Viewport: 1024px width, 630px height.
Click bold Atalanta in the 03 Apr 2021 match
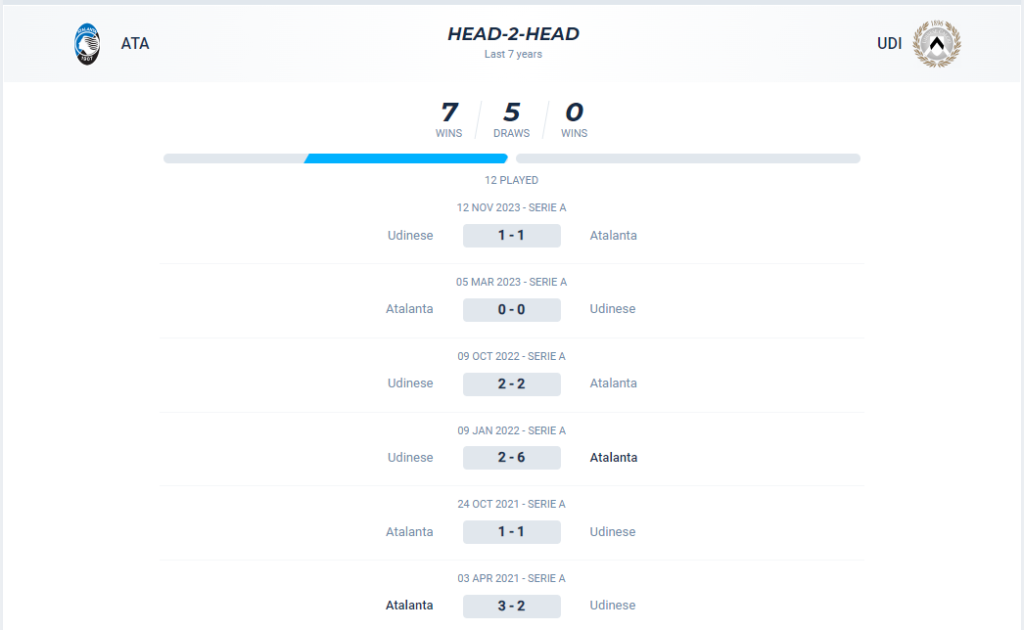[x=409, y=605]
